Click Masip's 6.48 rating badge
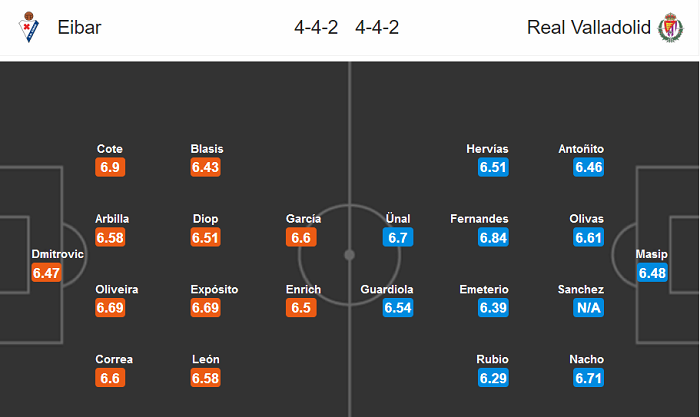This screenshot has width=700, height=417. [x=652, y=273]
